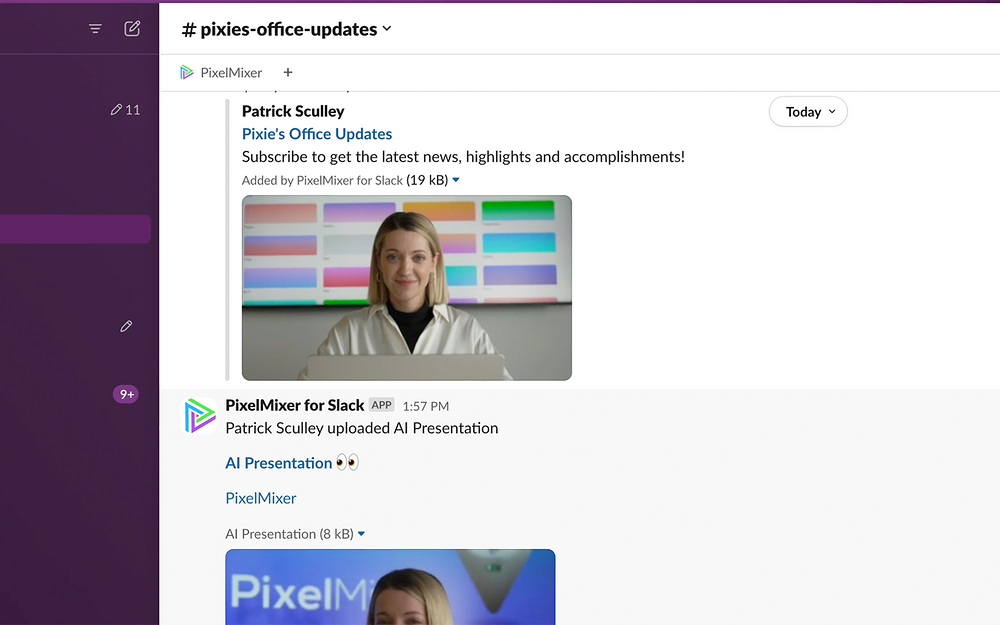The height and width of the screenshot is (625, 1000).
Task: Click the 1:57 PM timestamp
Action: [425, 406]
